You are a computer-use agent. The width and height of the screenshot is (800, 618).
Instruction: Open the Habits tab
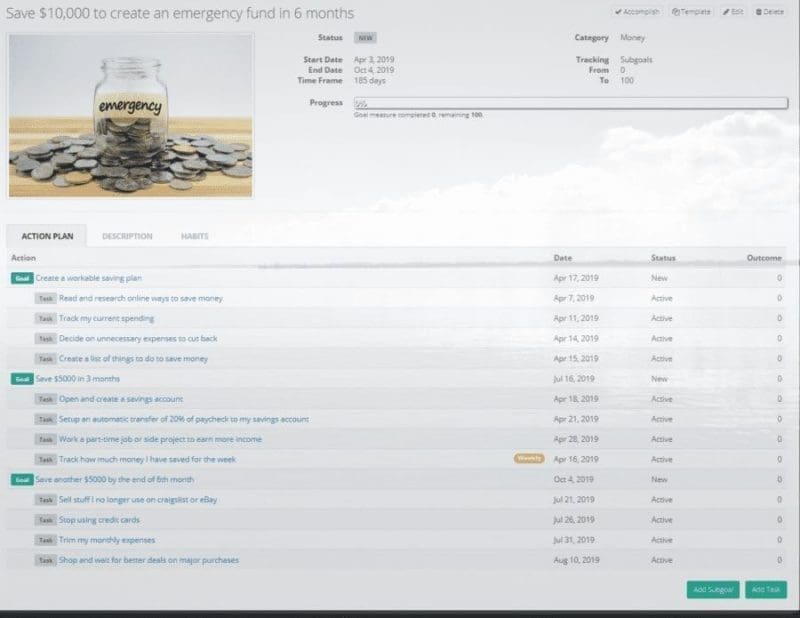tap(194, 236)
